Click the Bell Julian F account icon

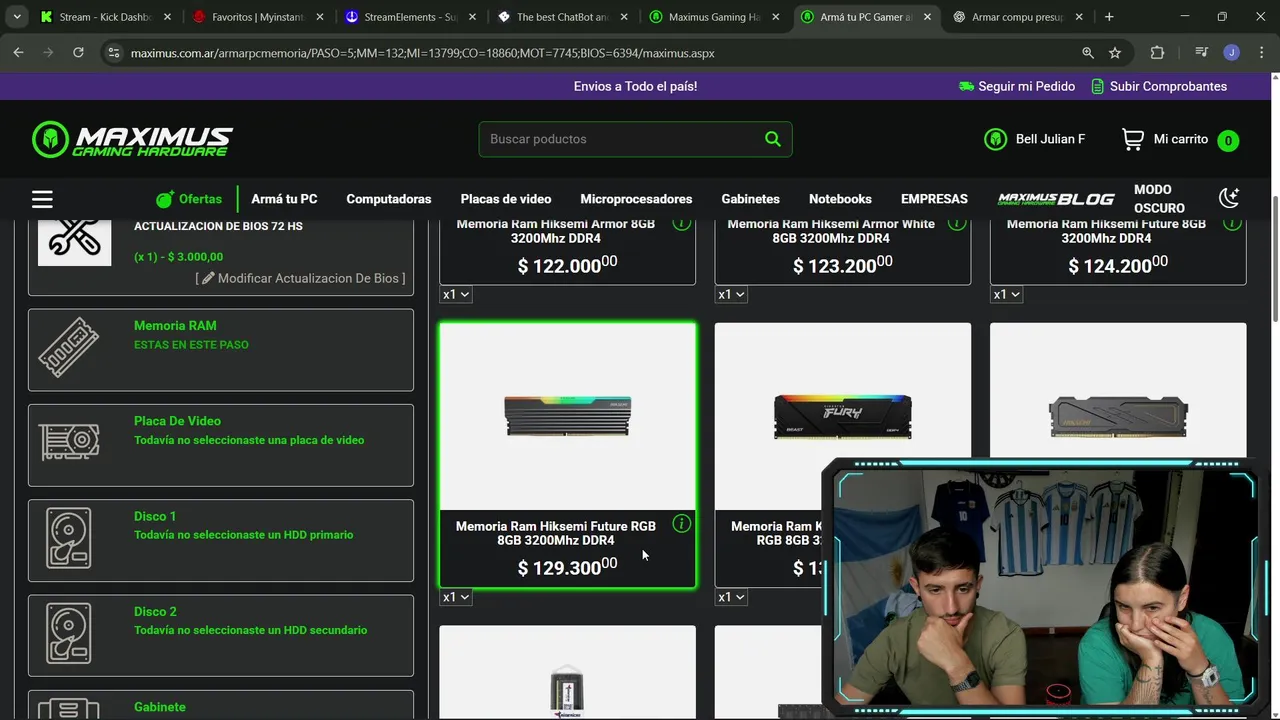tap(995, 139)
